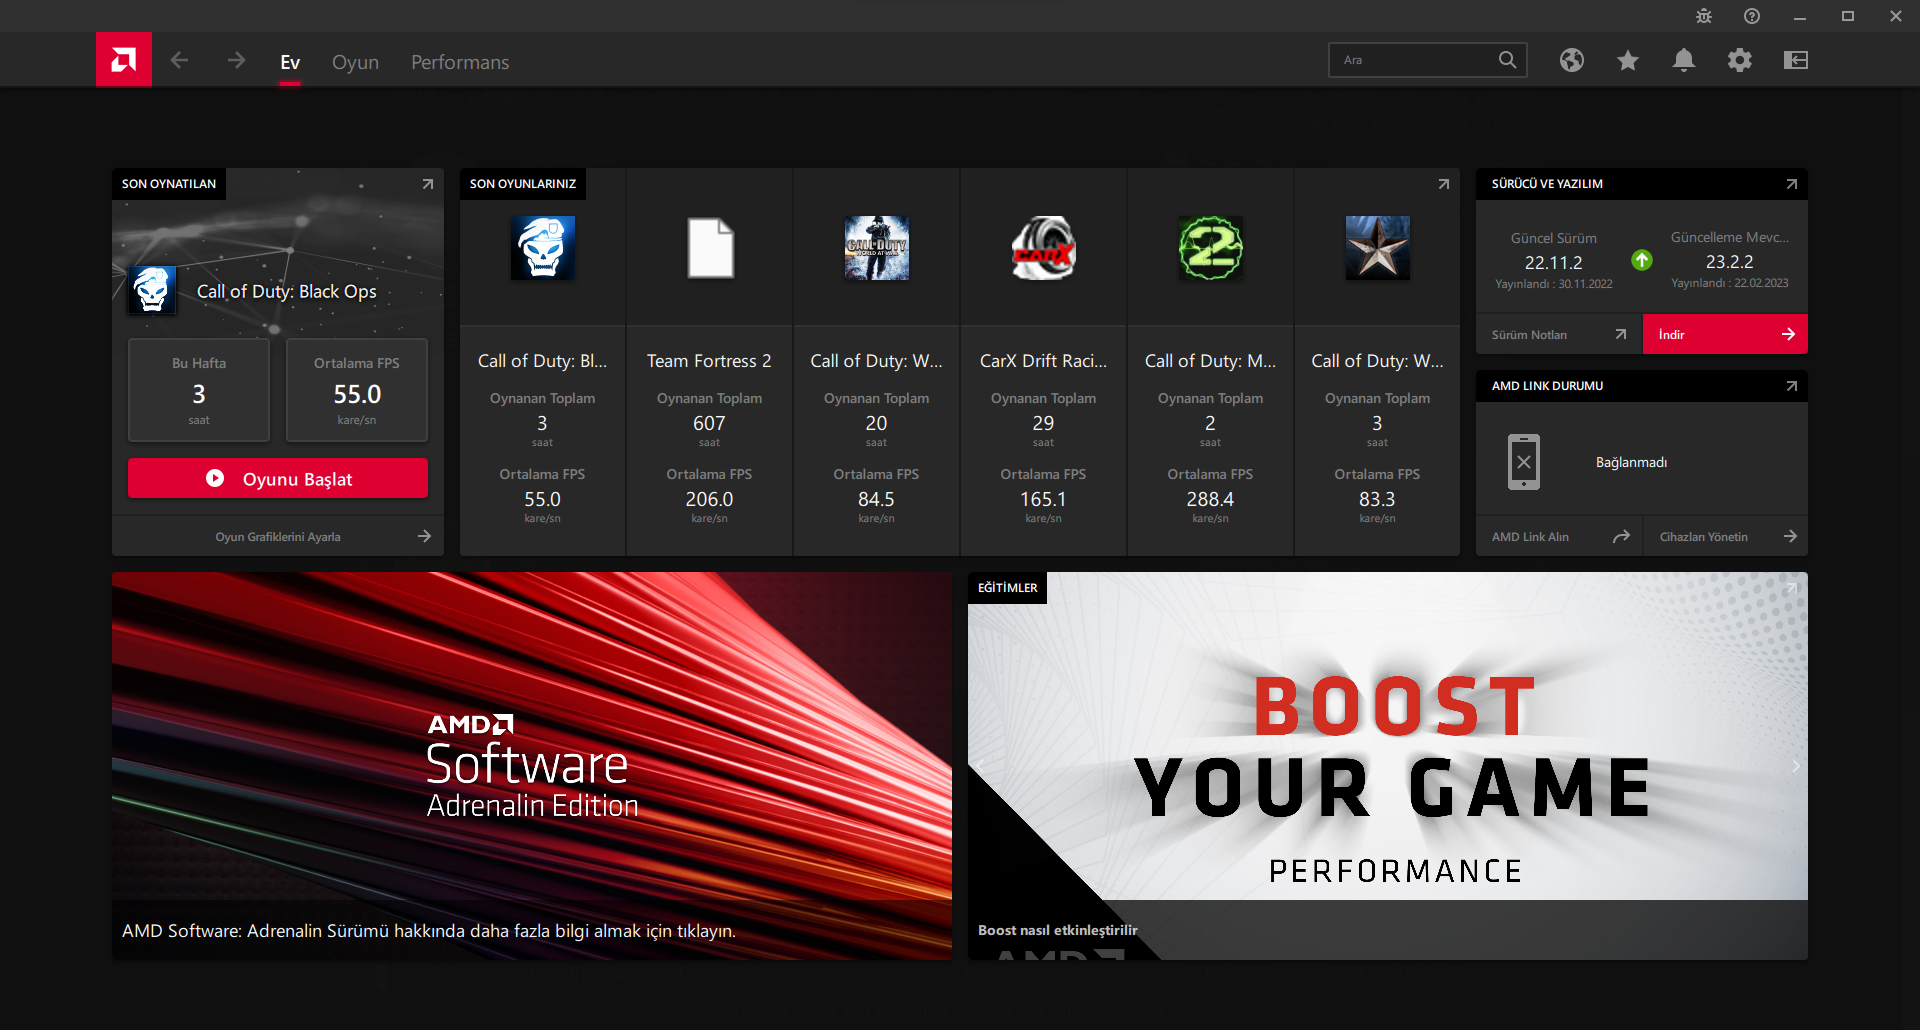The height and width of the screenshot is (1030, 1920).
Task: Click the disconnected phone icon
Action: [x=1524, y=462]
